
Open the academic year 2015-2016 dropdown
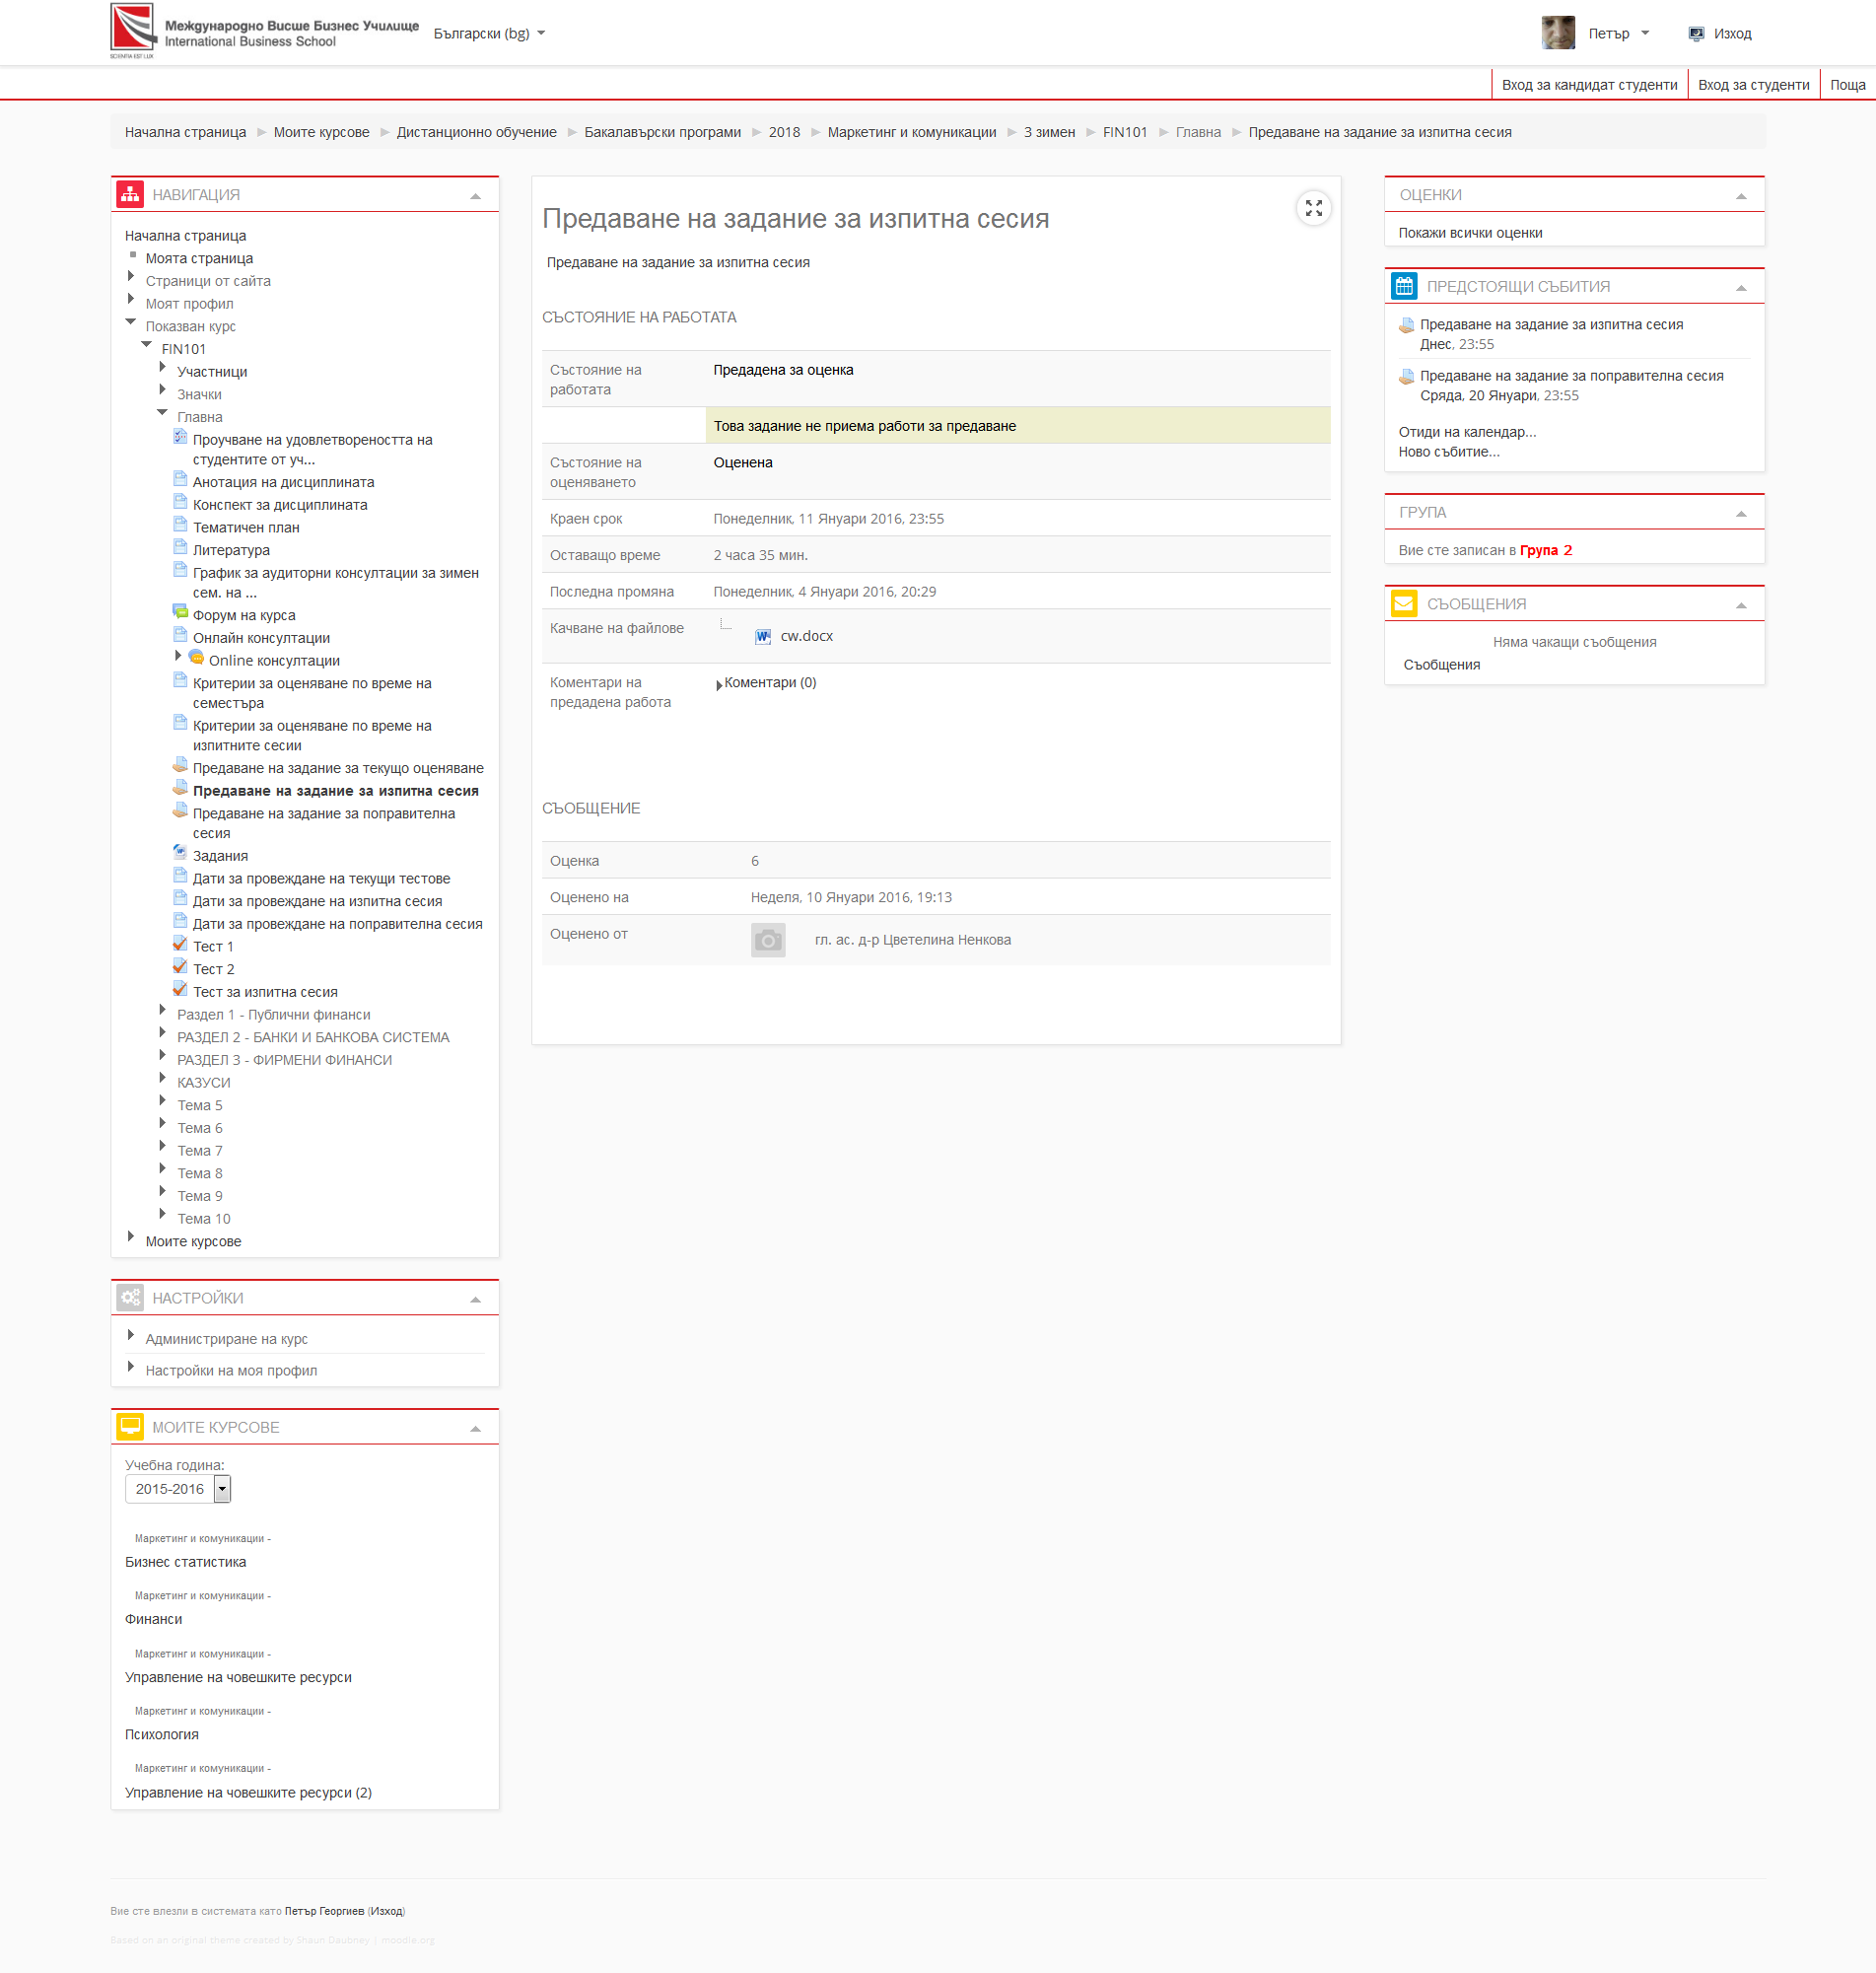222,1489
